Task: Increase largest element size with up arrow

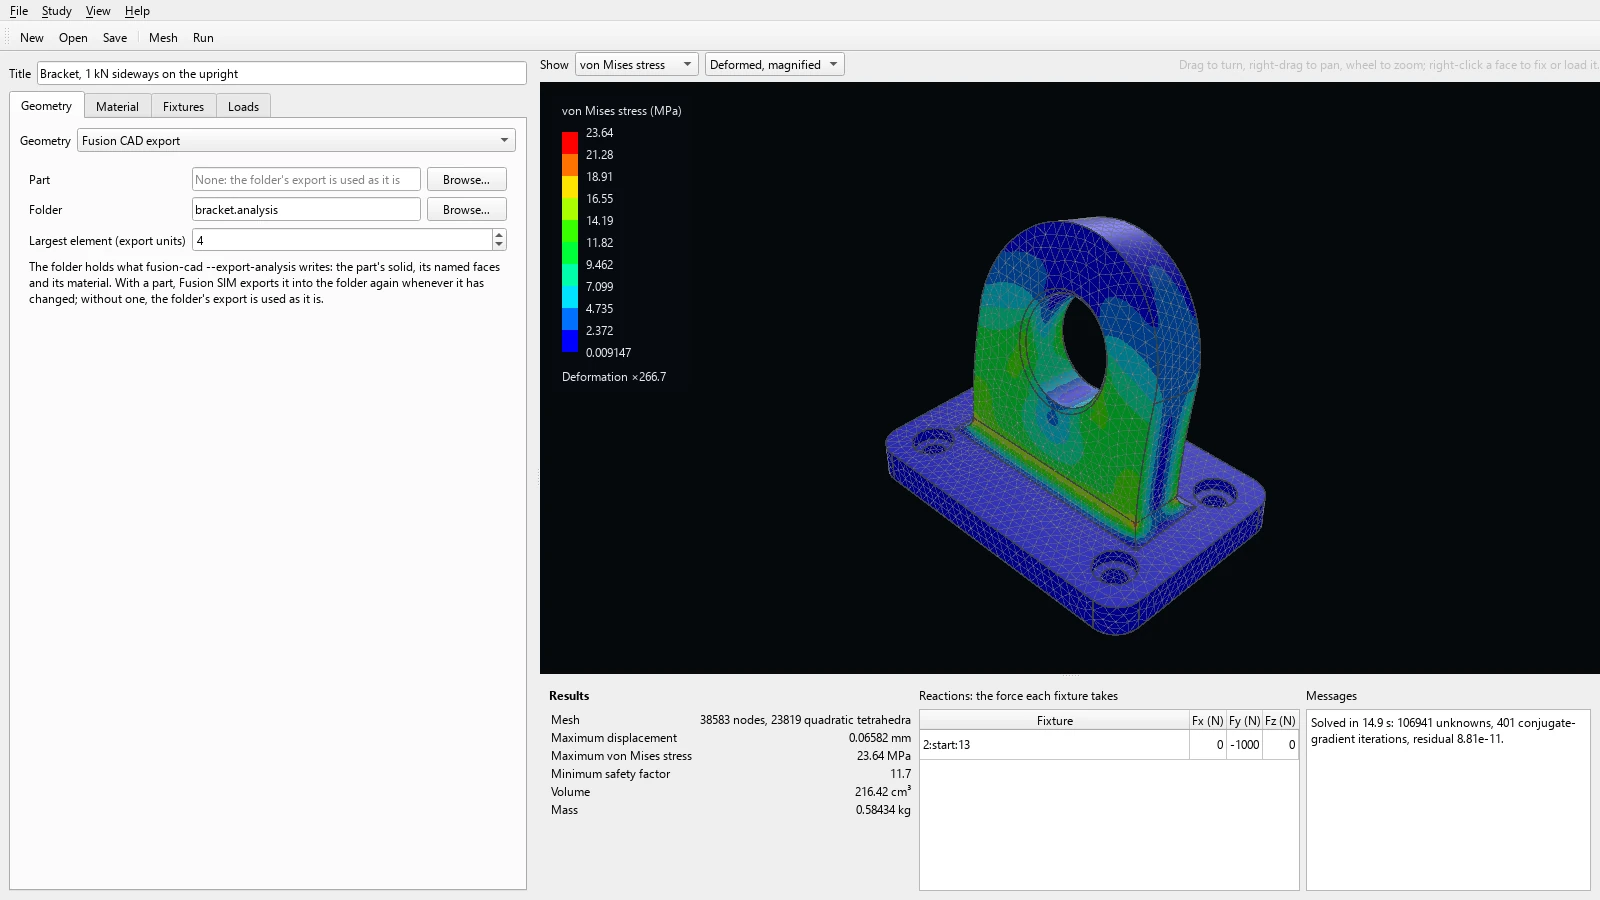Action: point(500,235)
